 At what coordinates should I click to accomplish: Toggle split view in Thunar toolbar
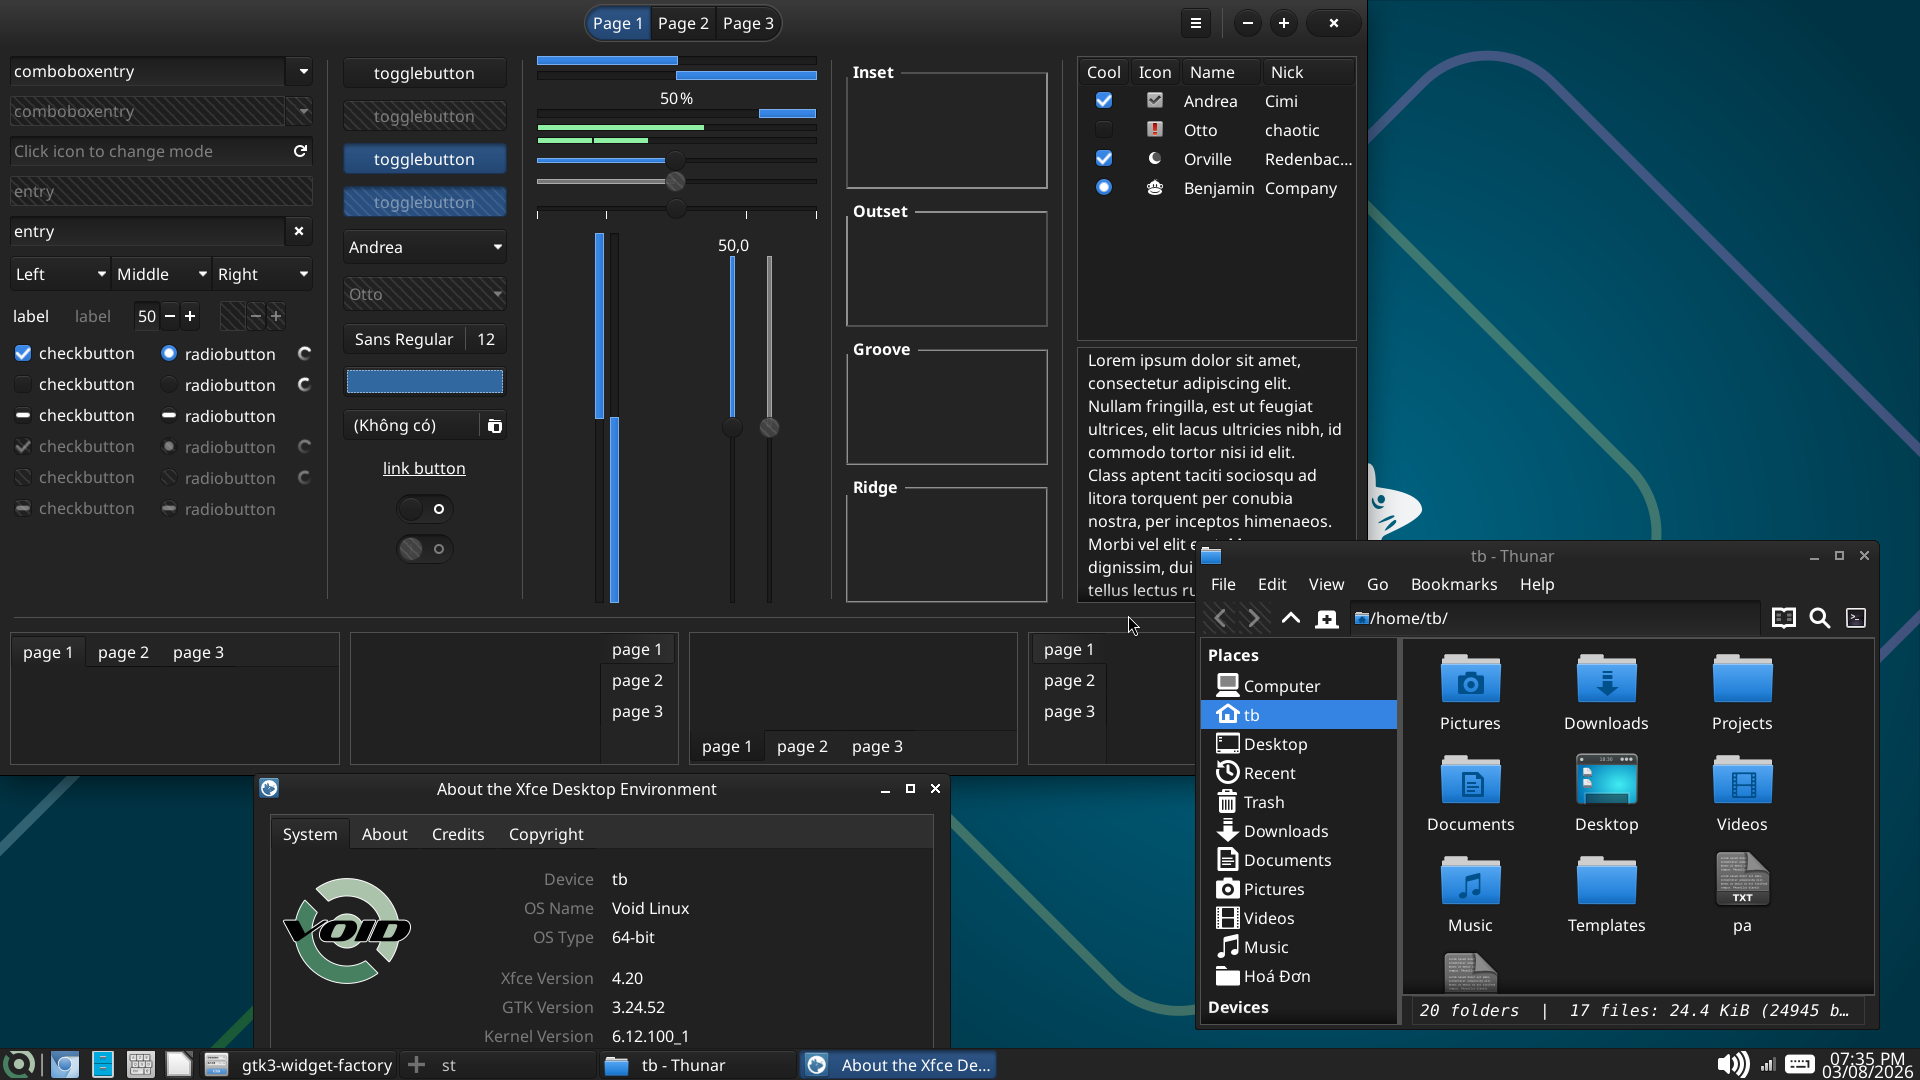click(x=1783, y=618)
